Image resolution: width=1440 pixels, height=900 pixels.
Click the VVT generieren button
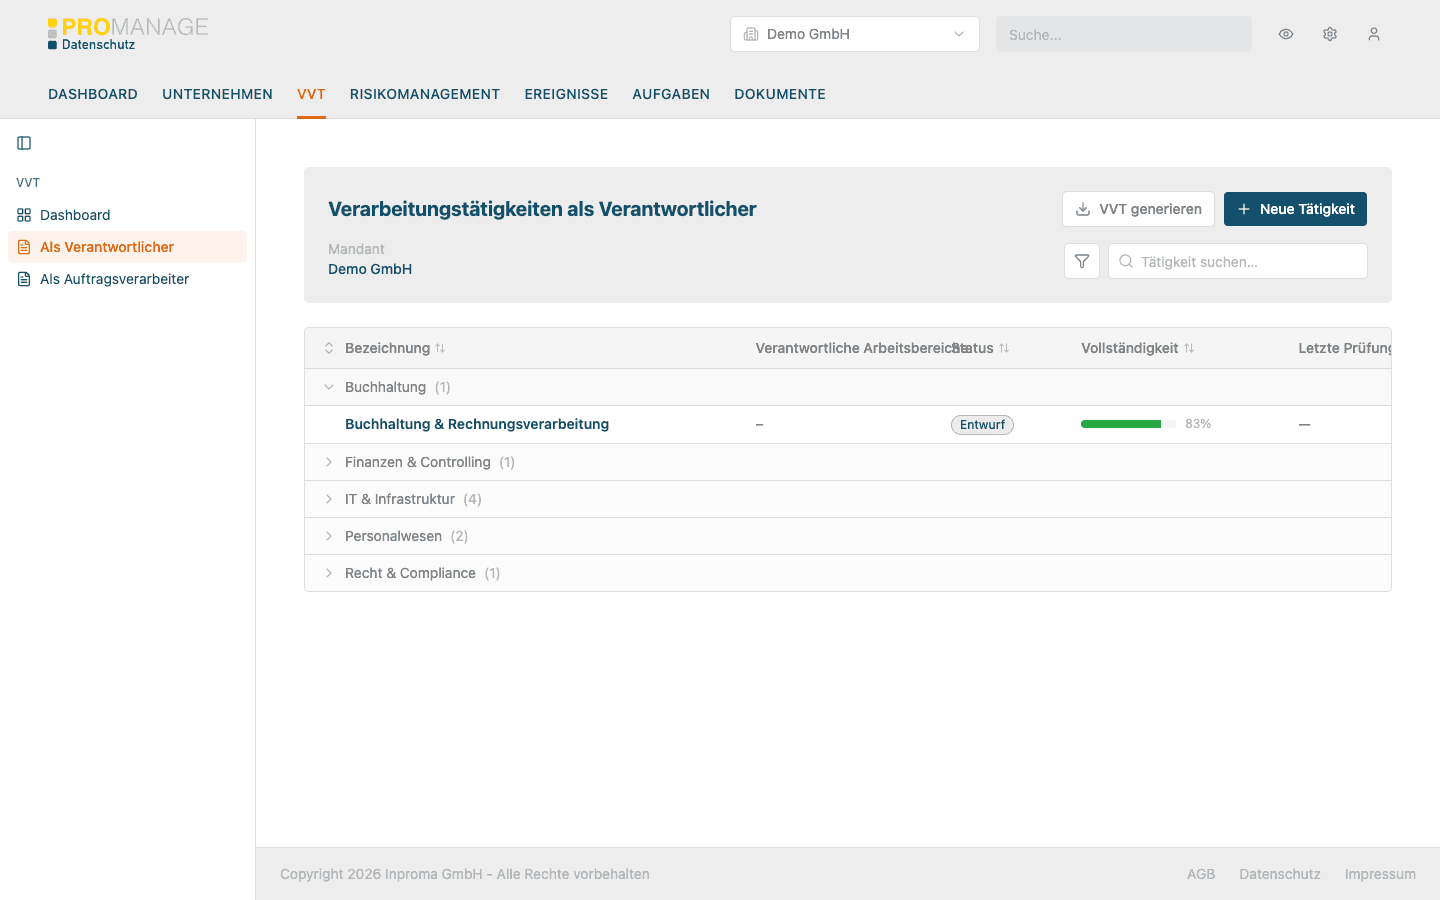(1138, 209)
